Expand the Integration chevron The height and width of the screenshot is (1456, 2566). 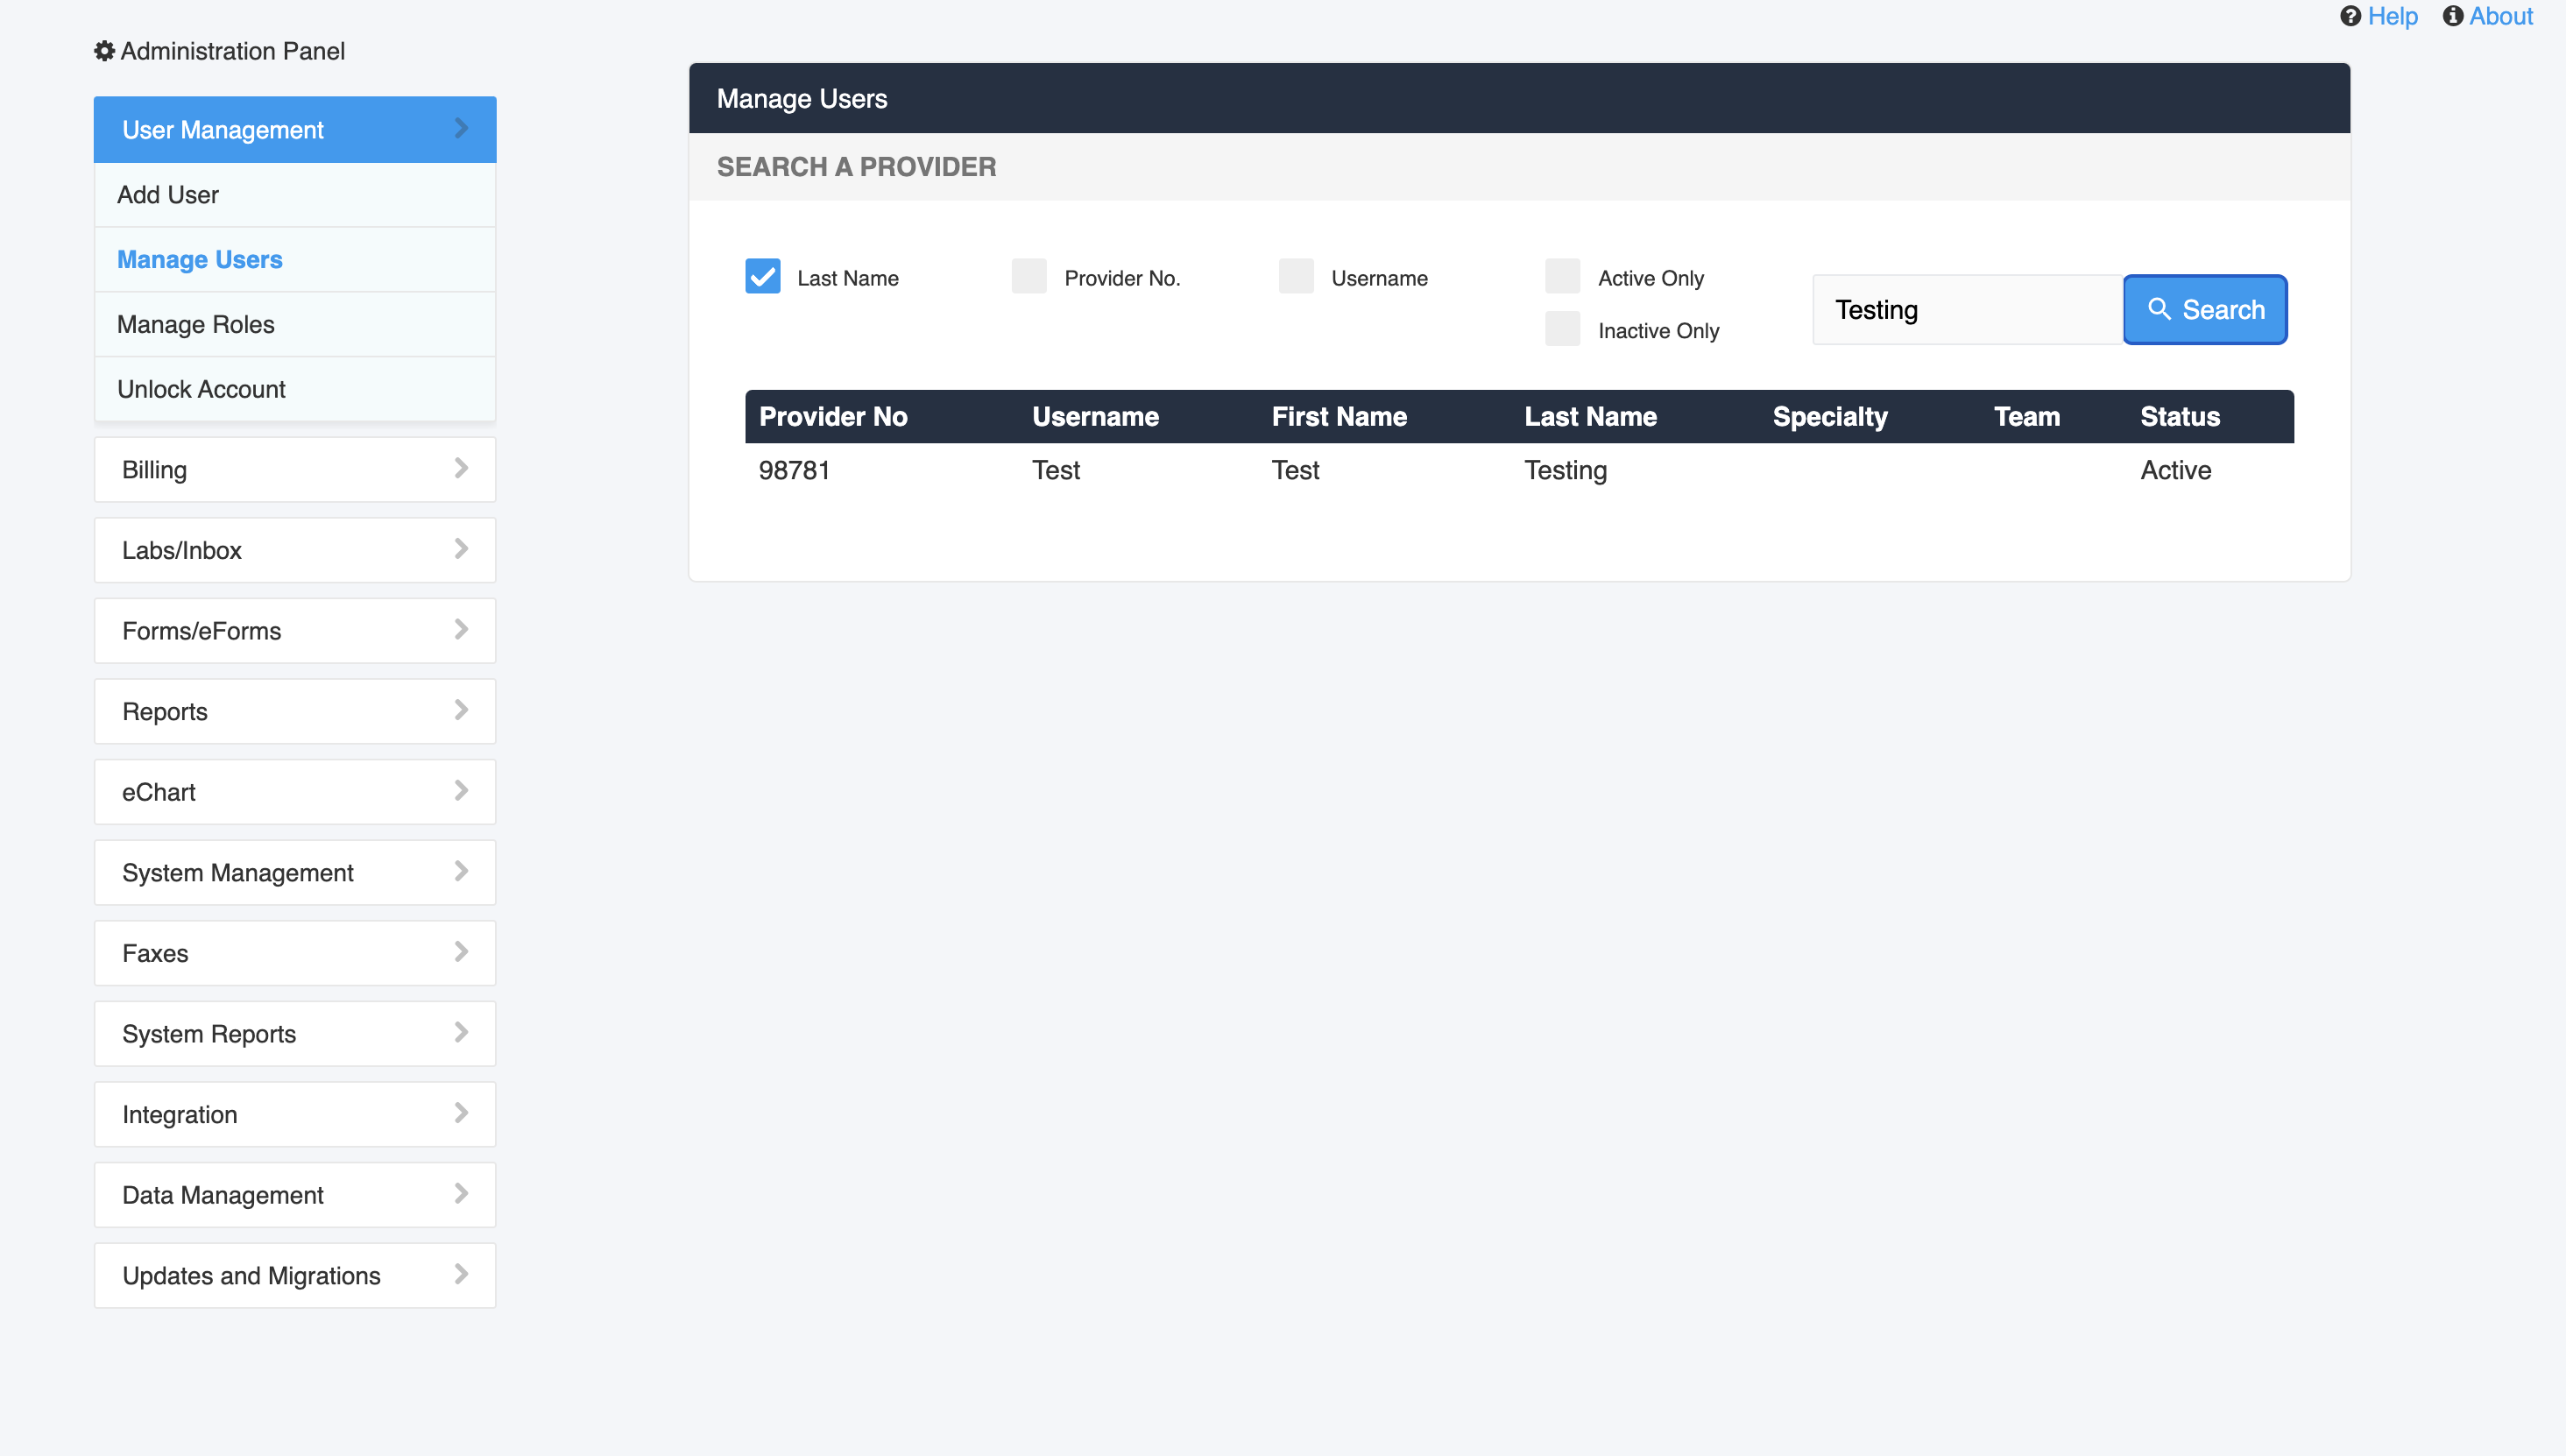click(x=461, y=1113)
